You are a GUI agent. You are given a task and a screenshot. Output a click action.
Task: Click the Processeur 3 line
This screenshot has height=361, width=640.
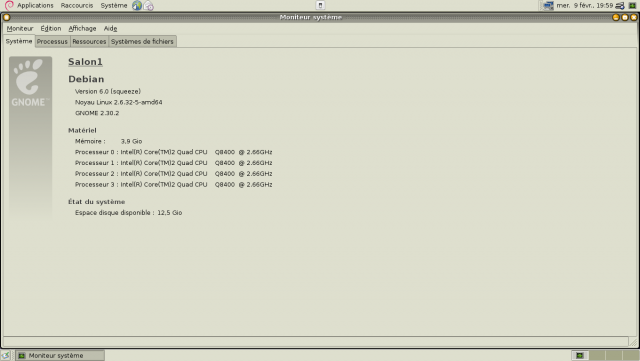[x=173, y=185]
